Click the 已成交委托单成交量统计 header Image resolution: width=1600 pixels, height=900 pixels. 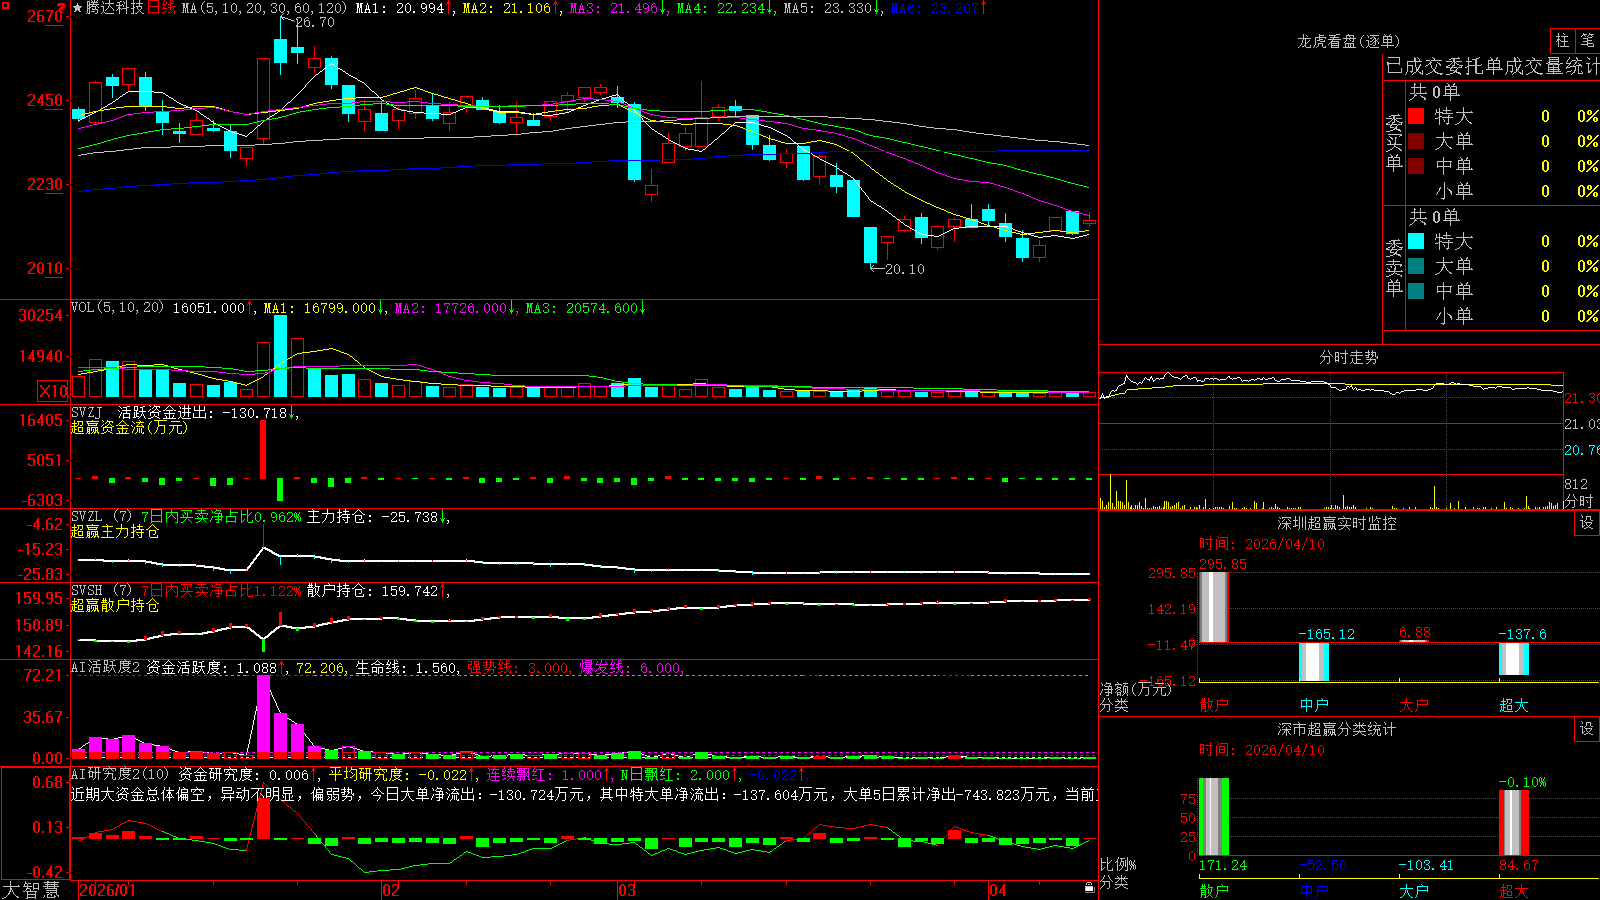tap(1492, 66)
